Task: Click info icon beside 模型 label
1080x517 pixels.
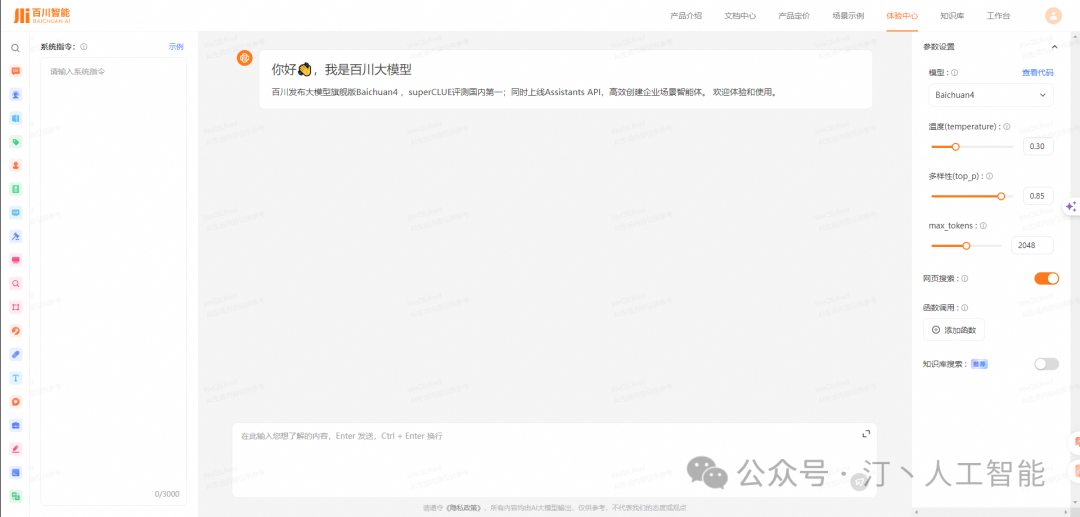Action: [954, 72]
